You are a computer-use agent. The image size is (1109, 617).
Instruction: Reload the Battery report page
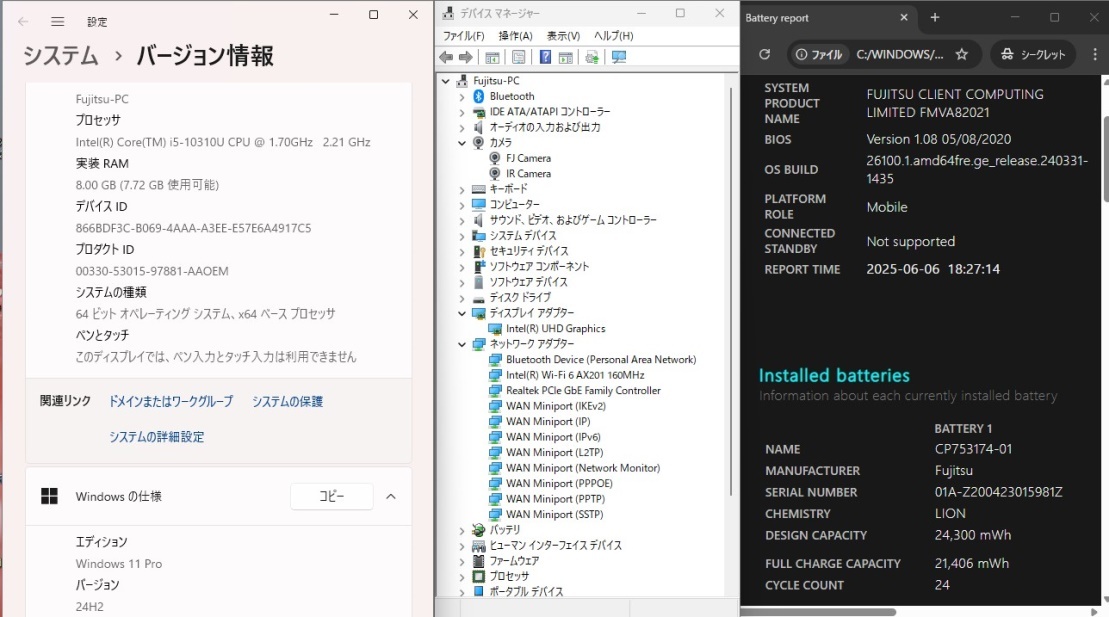[765, 54]
